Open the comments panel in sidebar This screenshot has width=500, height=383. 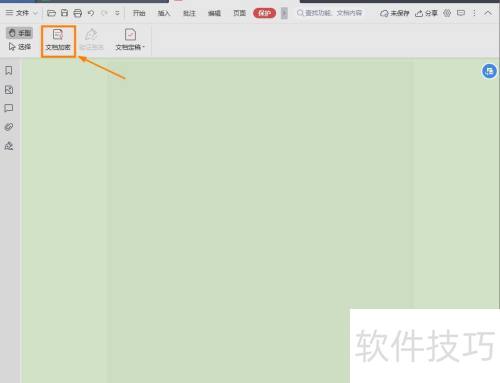[x=9, y=108]
